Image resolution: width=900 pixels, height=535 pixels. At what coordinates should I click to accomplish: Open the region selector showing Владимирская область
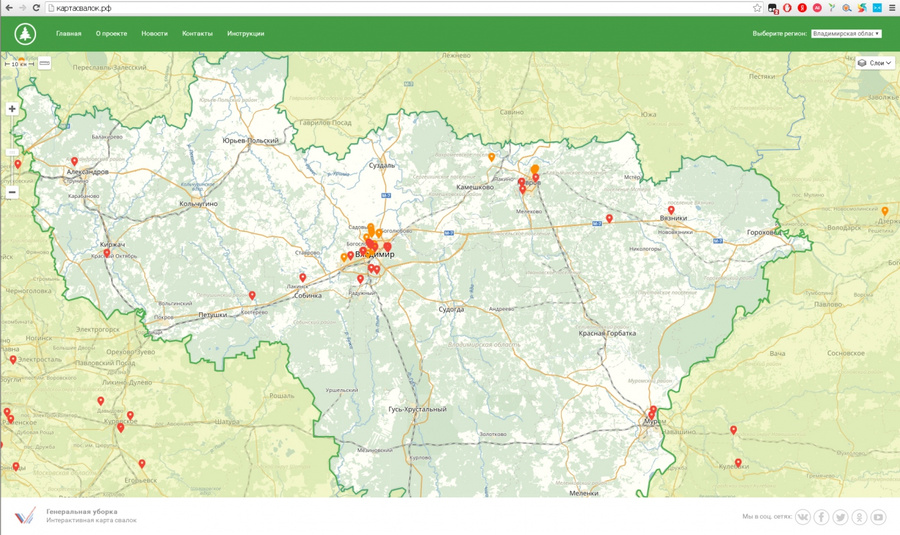coord(846,33)
